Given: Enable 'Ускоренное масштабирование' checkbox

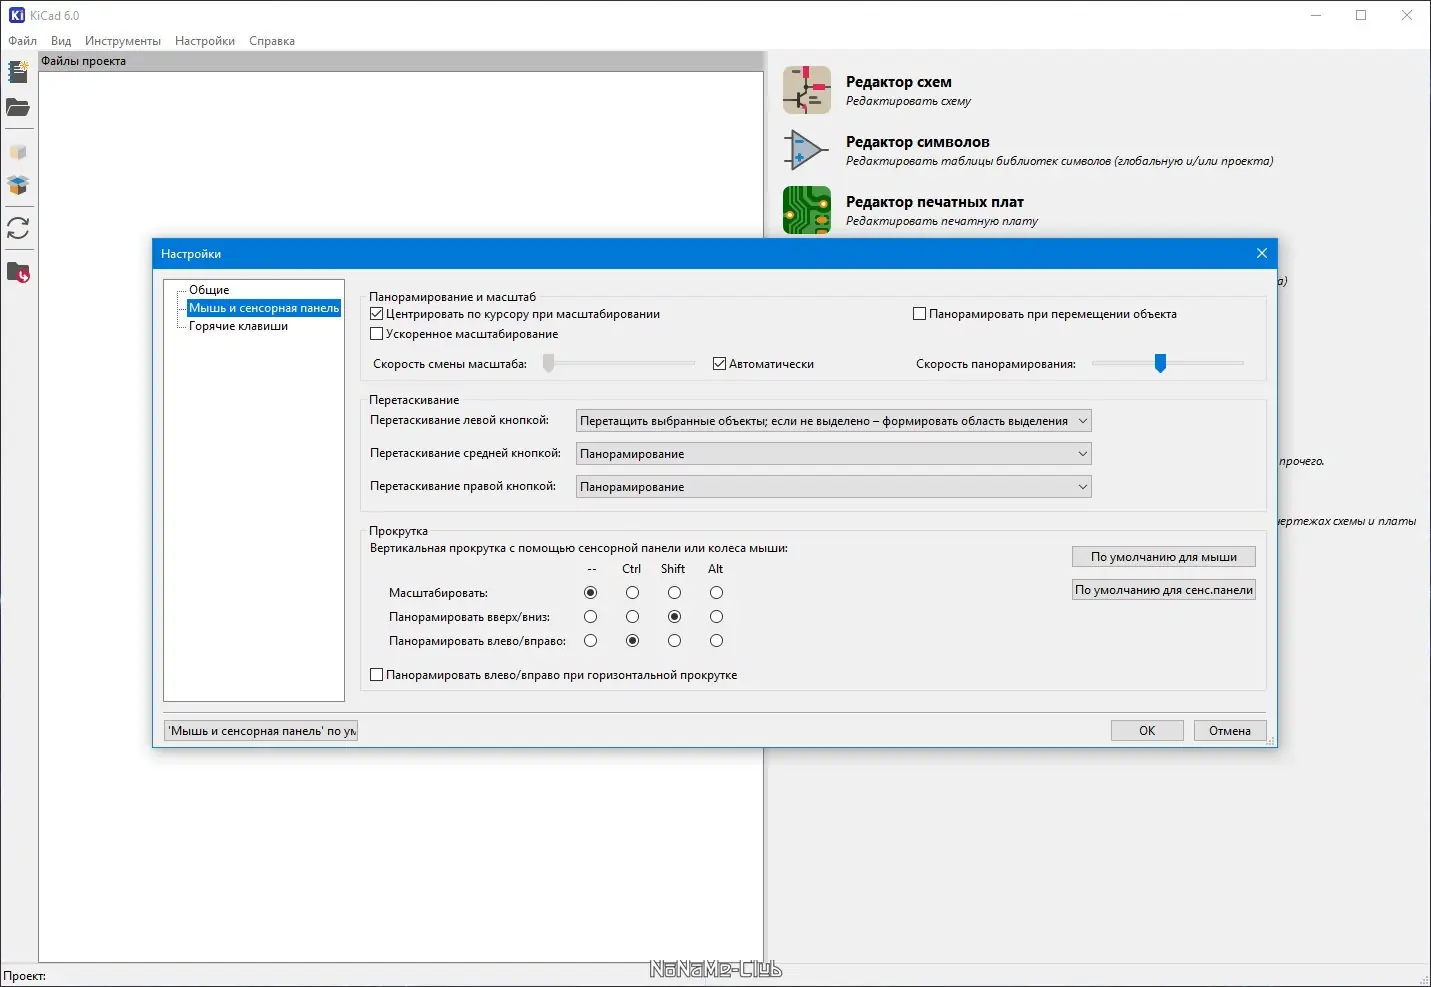Looking at the screenshot, I should (x=377, y=334).
